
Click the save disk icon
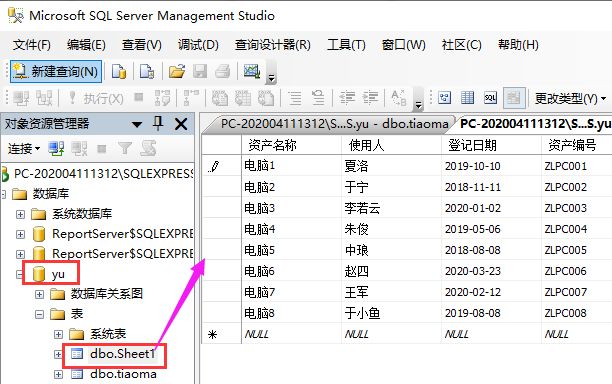tap(200, 71)
